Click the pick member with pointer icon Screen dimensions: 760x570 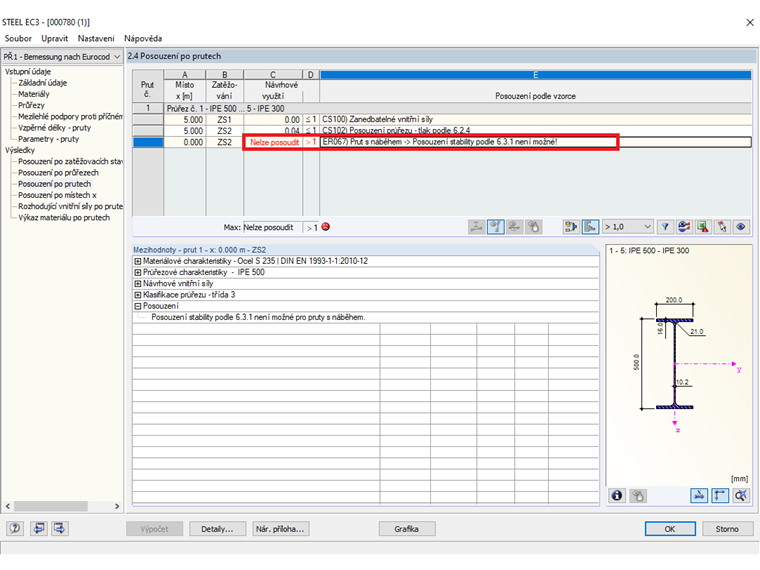[x=722, y=227]
